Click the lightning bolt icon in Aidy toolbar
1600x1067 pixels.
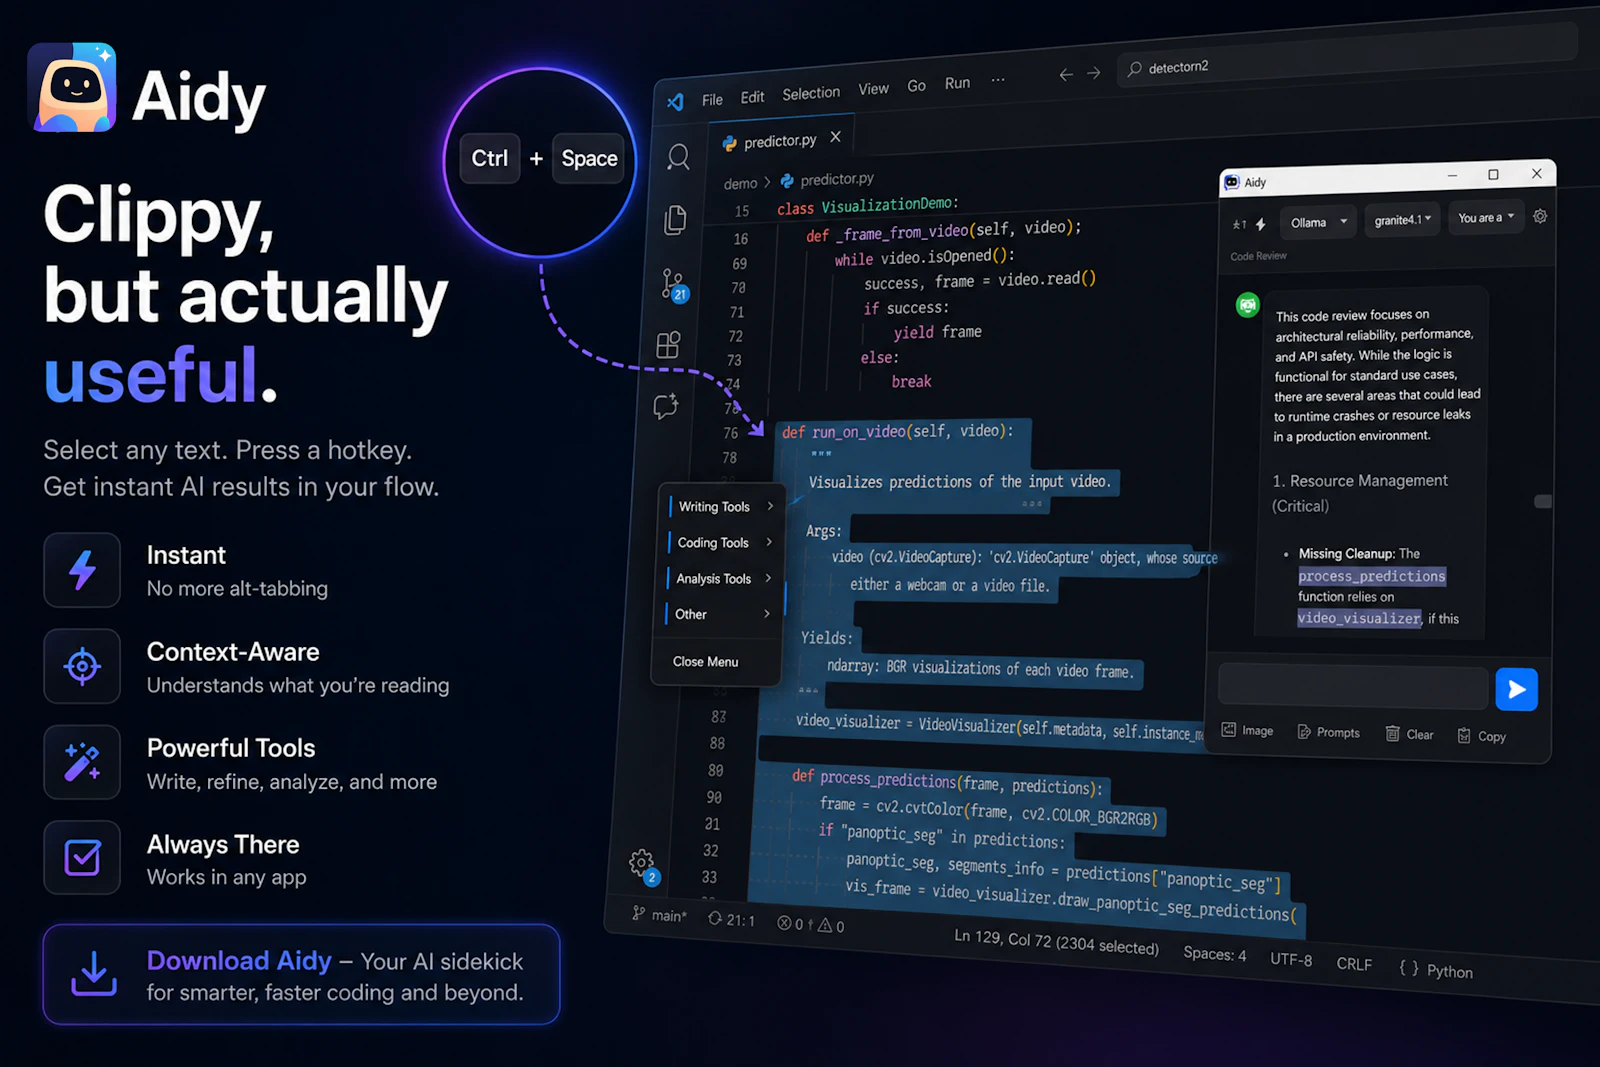(1261, 224)
